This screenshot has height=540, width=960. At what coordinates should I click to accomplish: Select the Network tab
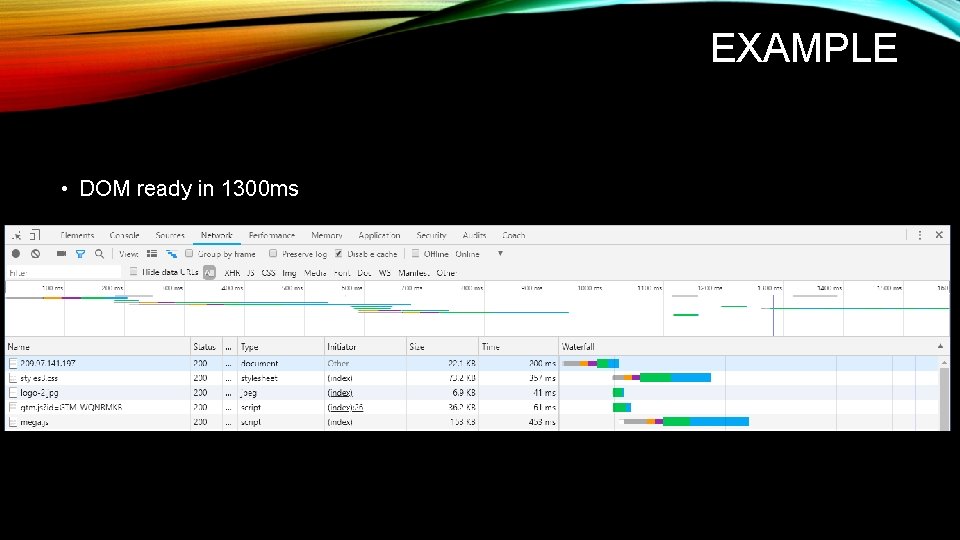[x=217, y=235]
